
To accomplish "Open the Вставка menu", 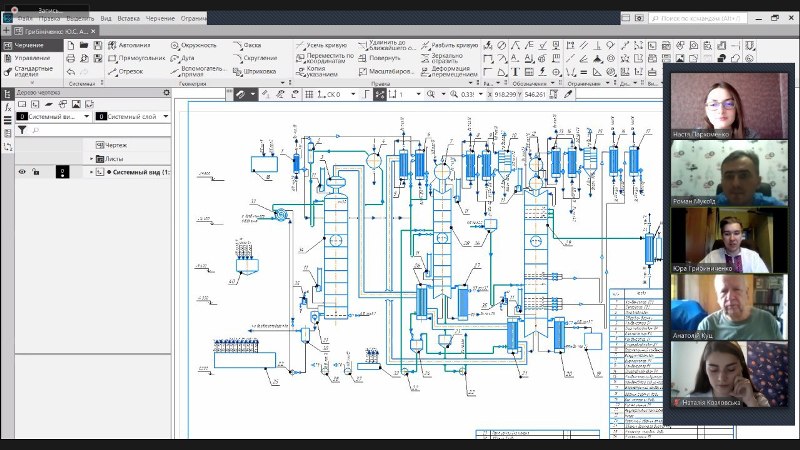I will (x=128, y=18).
